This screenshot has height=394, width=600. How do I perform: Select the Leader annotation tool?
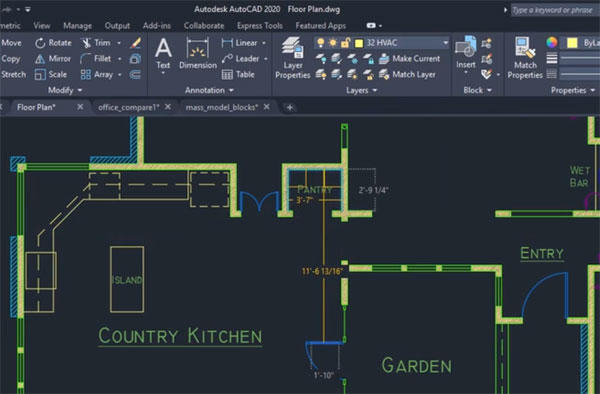pyautogui.click(x=240, y=59)
